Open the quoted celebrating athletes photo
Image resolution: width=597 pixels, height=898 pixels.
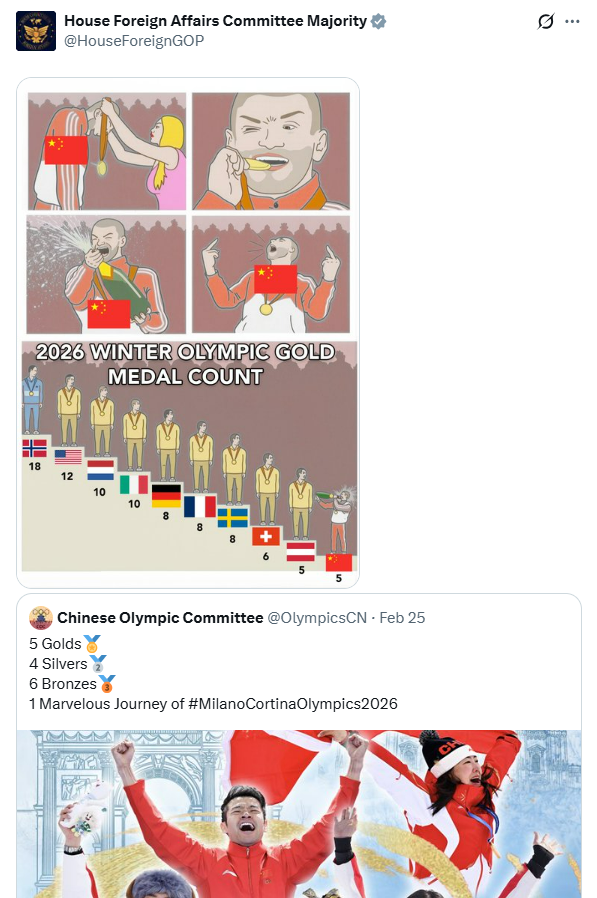point(298,814)
